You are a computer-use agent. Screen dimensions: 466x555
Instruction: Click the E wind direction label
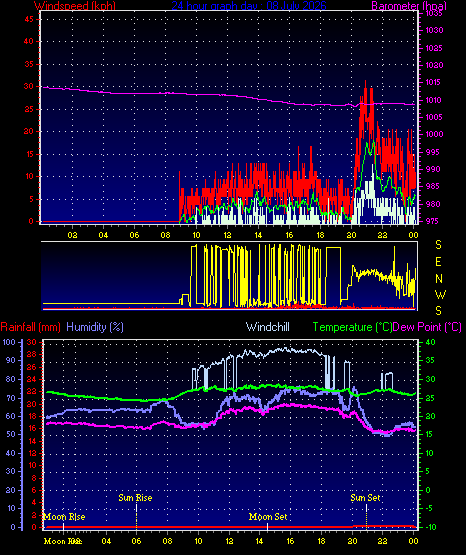[x=438, y=262]
